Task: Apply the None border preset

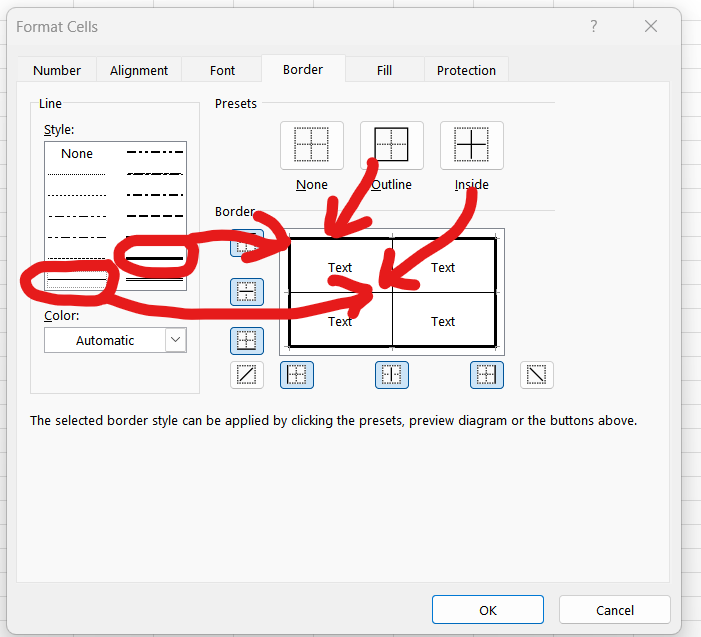Action: pos(312,145)
